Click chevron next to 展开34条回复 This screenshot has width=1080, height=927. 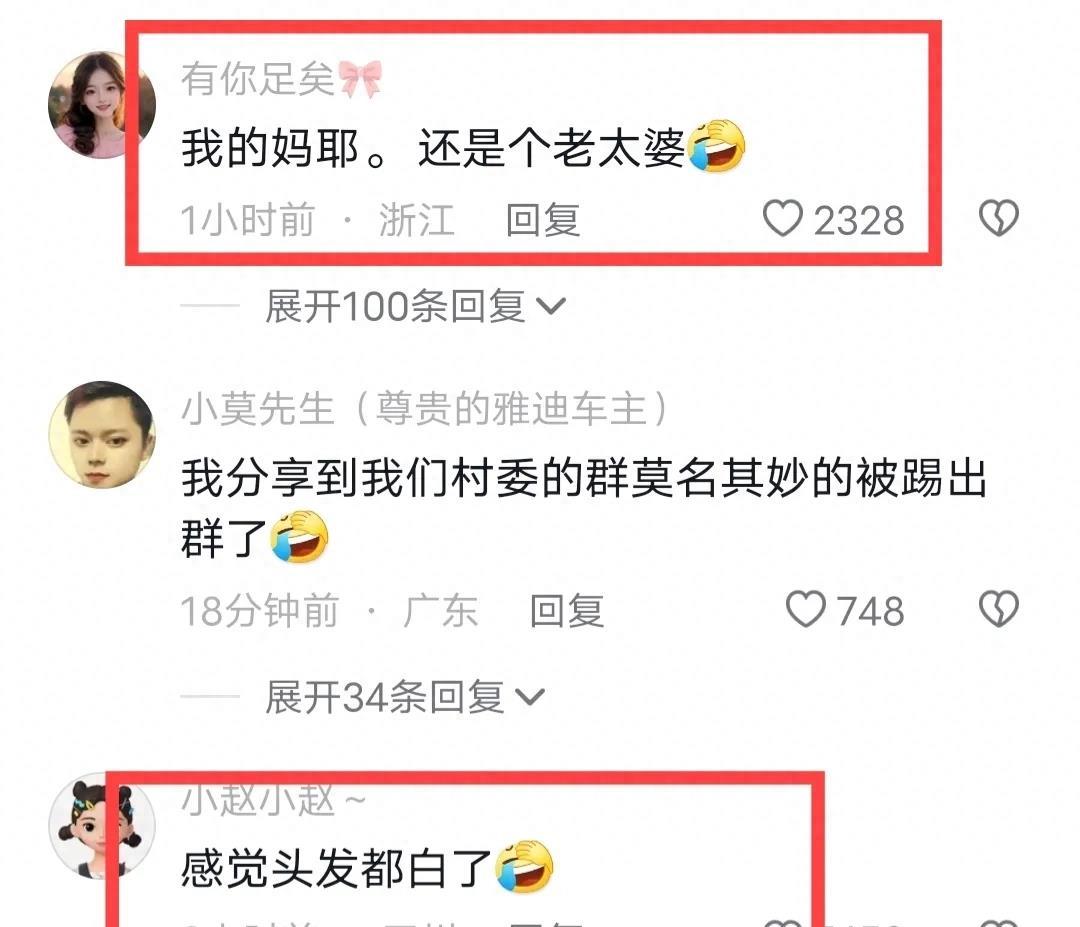pos(530,697)
